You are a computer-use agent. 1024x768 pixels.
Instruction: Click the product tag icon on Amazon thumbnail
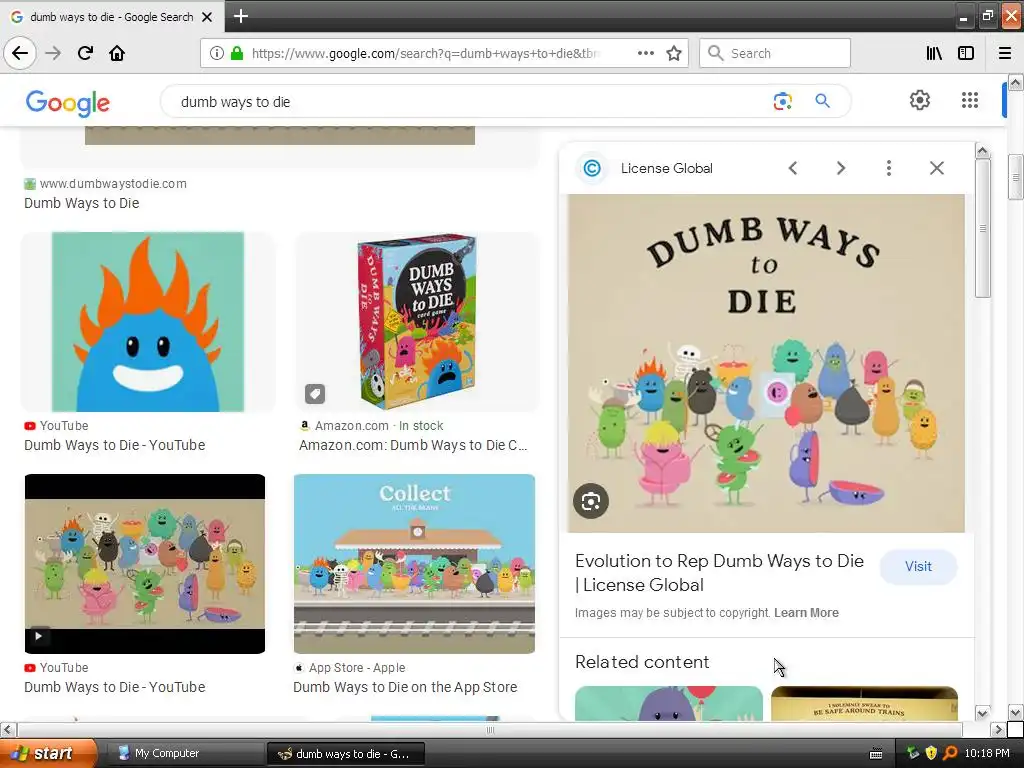(314, 394)
